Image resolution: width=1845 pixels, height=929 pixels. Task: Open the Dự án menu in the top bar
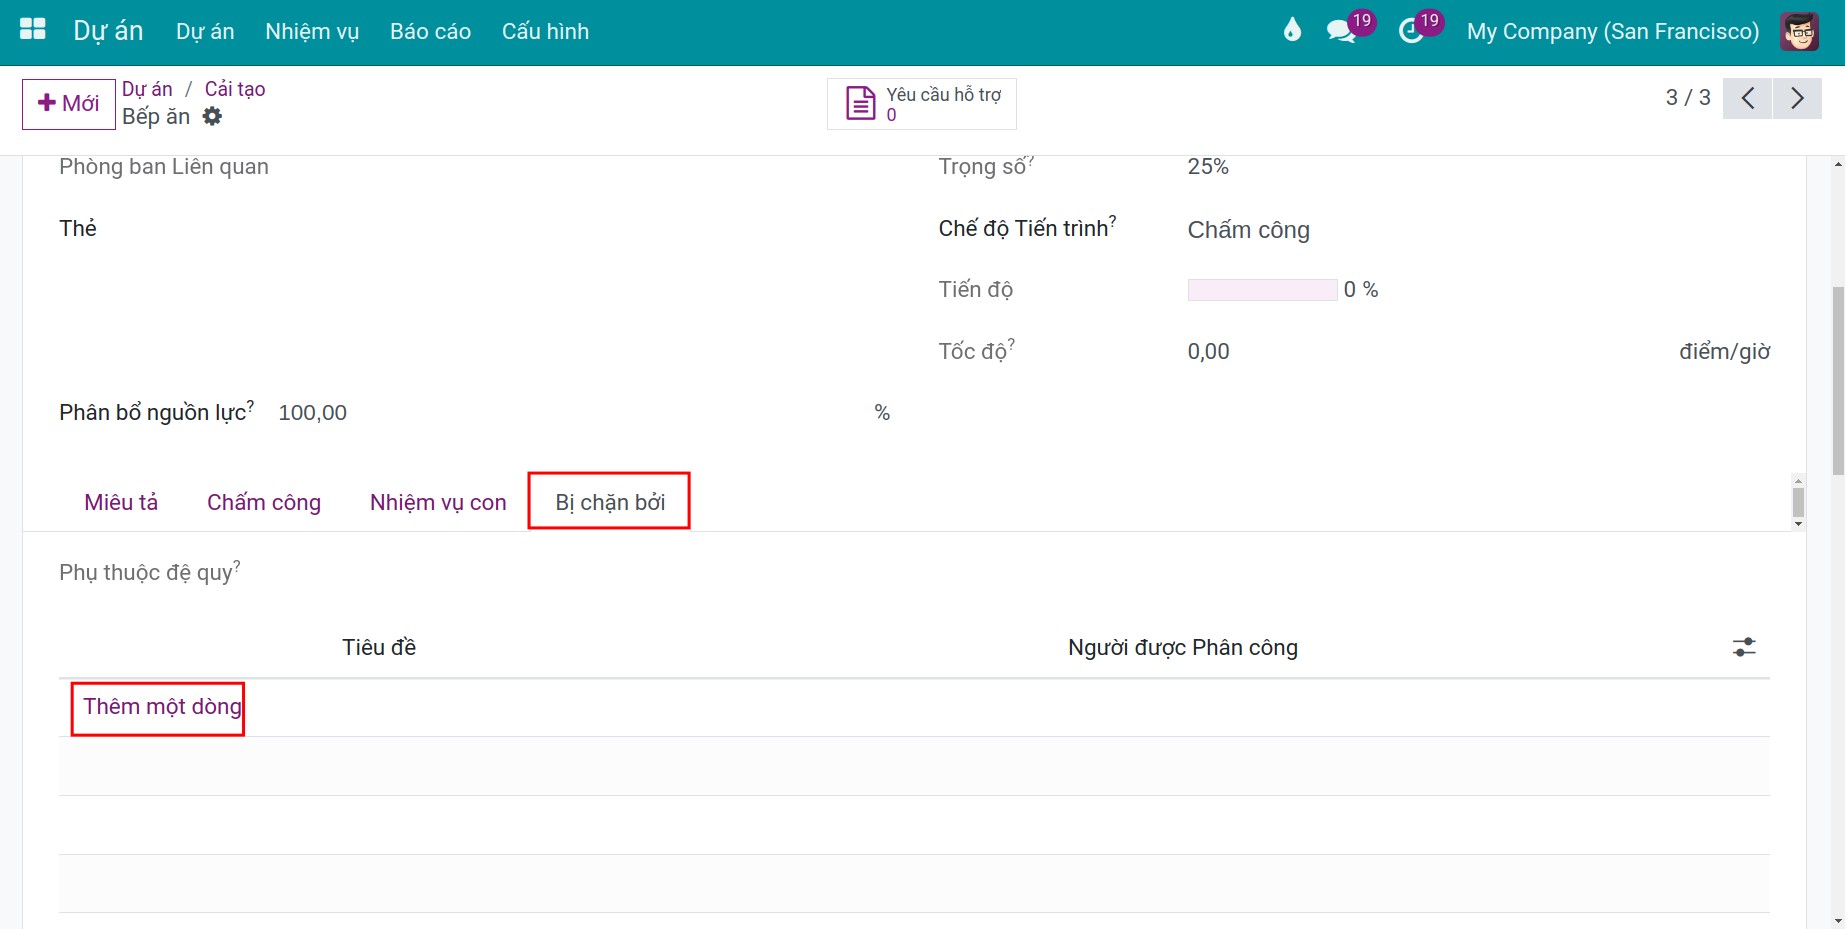pos(205,31)
